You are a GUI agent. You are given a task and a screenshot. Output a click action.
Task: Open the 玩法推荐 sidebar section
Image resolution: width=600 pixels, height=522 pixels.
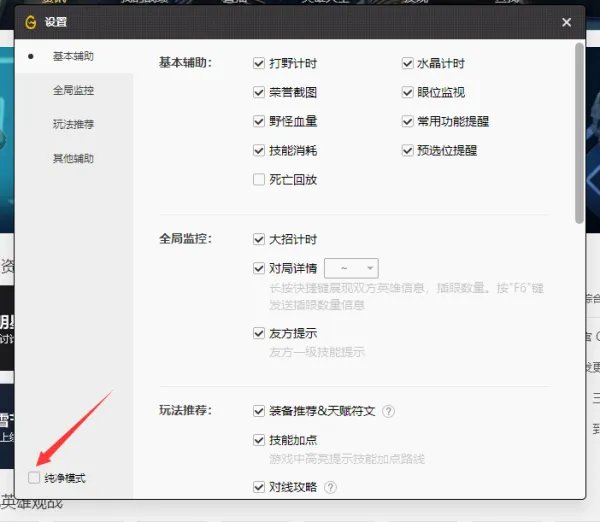click(73, 124)
